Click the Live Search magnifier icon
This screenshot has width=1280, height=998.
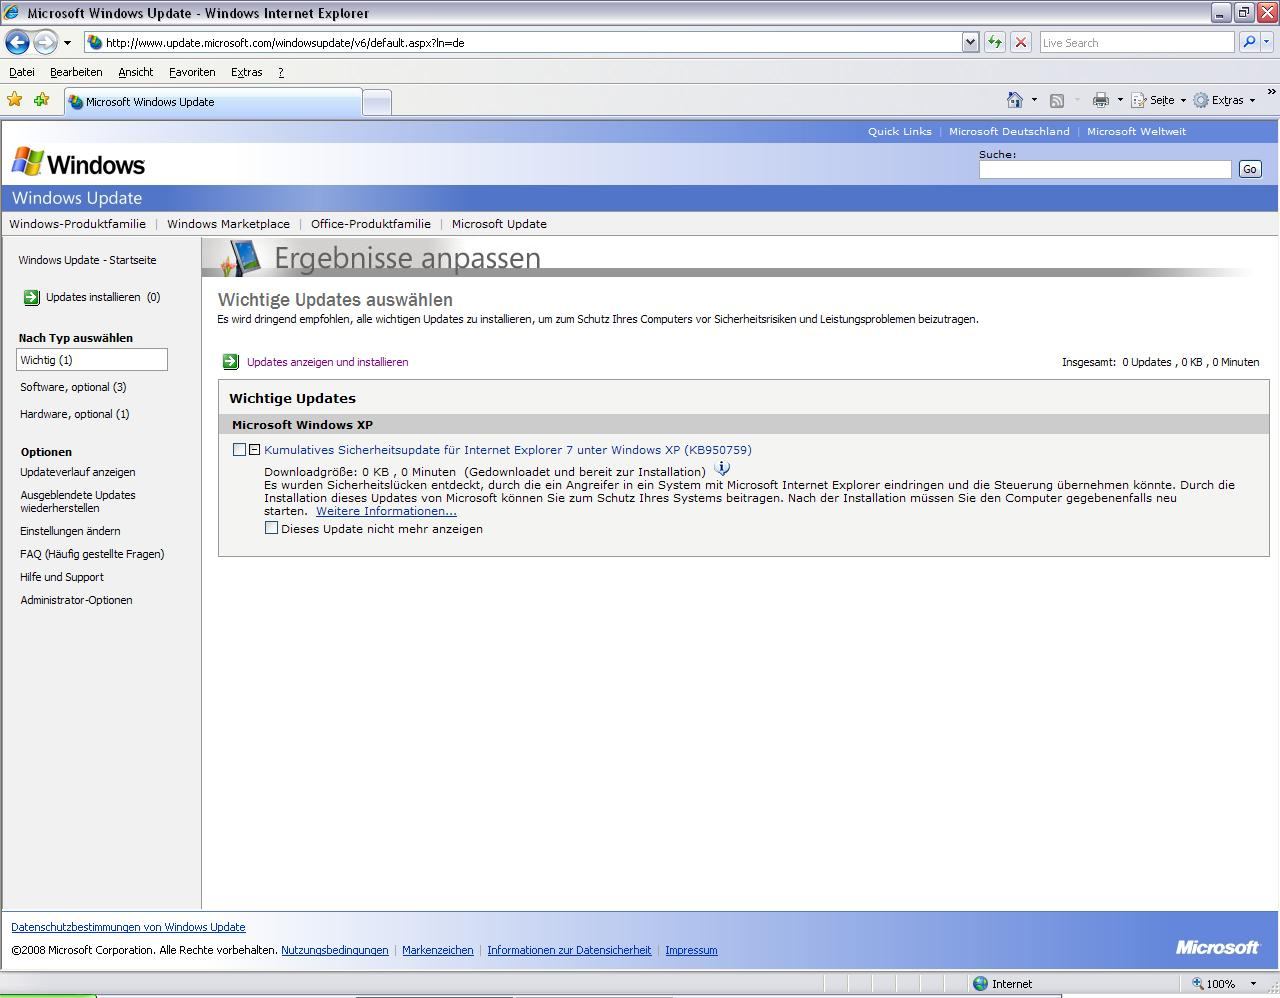tap(1248, 42)
